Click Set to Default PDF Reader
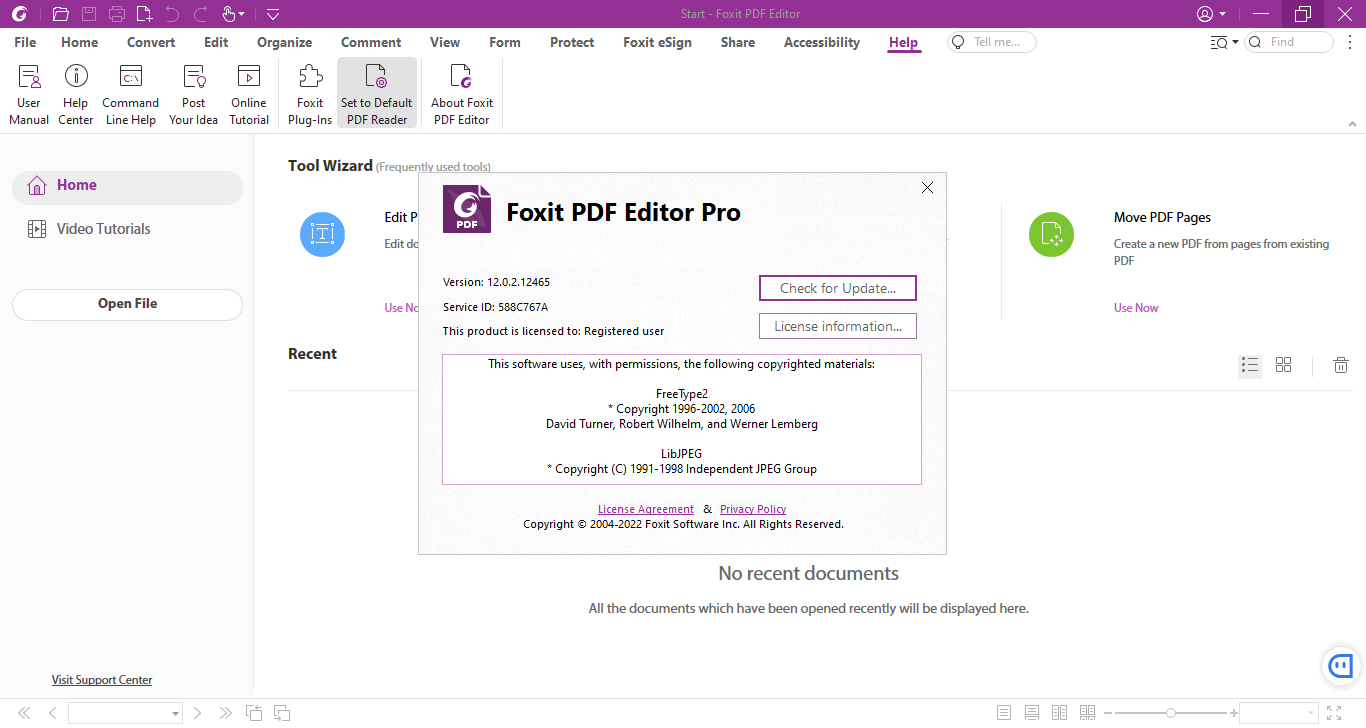 pos(376,92)
